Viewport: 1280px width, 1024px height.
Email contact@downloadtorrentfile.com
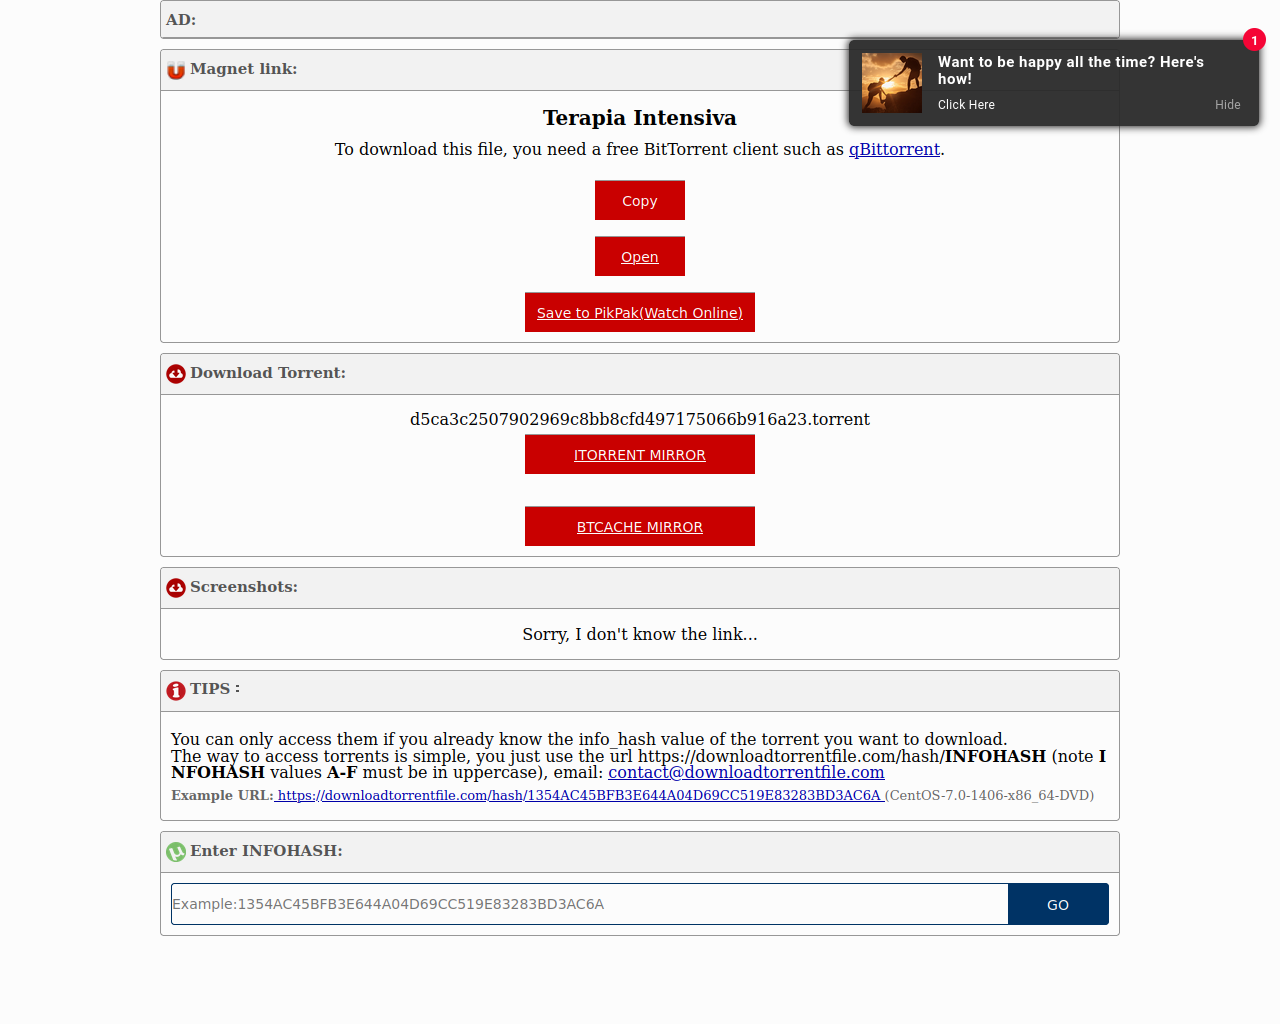click(746, 772)
